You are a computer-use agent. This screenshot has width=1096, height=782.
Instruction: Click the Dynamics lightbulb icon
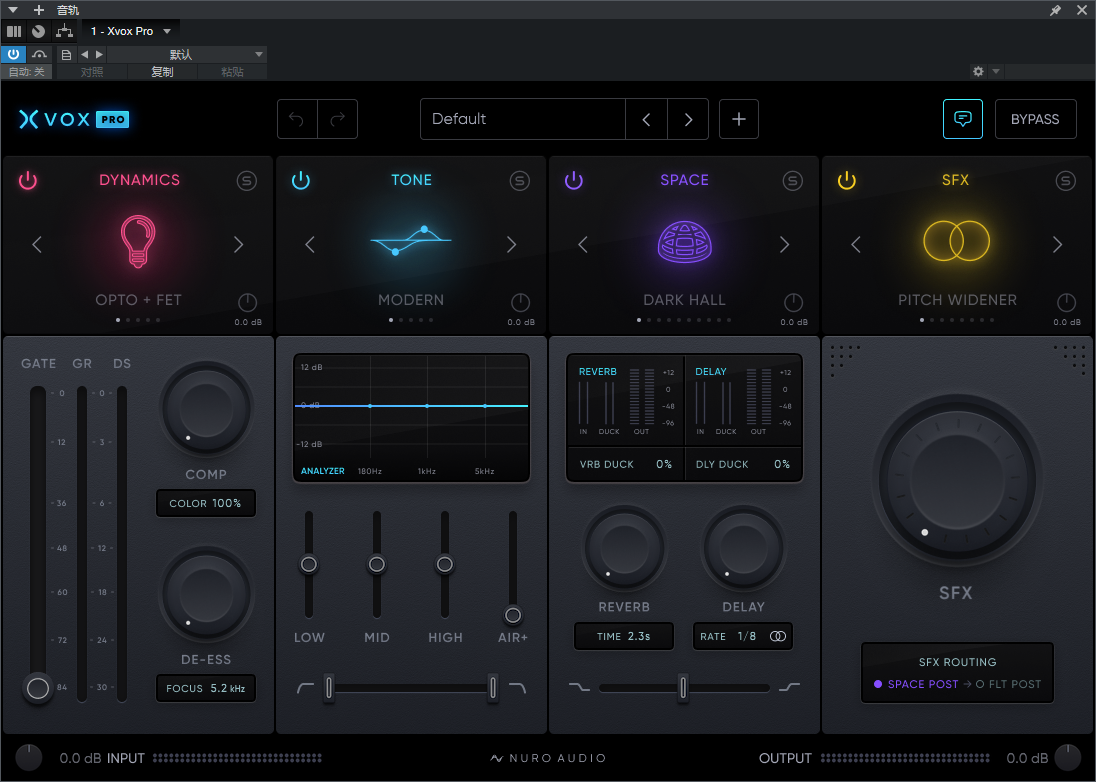tap(138, 241)
